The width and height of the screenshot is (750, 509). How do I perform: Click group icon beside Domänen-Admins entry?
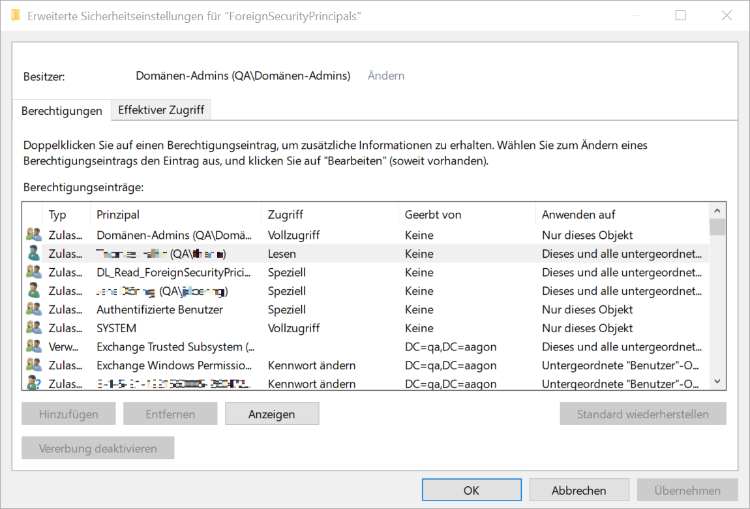(x=34, y=234)
